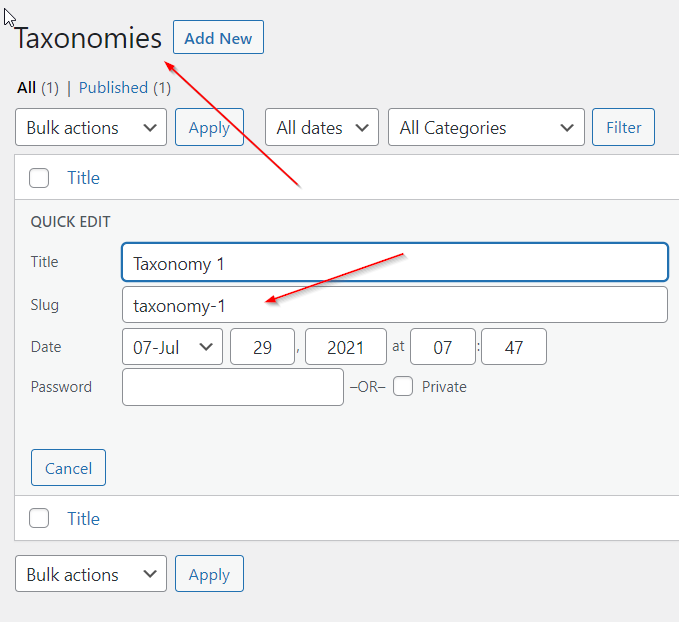The height and width of the screenshot is (622, 679).
Task: Open the month dropdown in Date
Action: (x=172, y=347)
